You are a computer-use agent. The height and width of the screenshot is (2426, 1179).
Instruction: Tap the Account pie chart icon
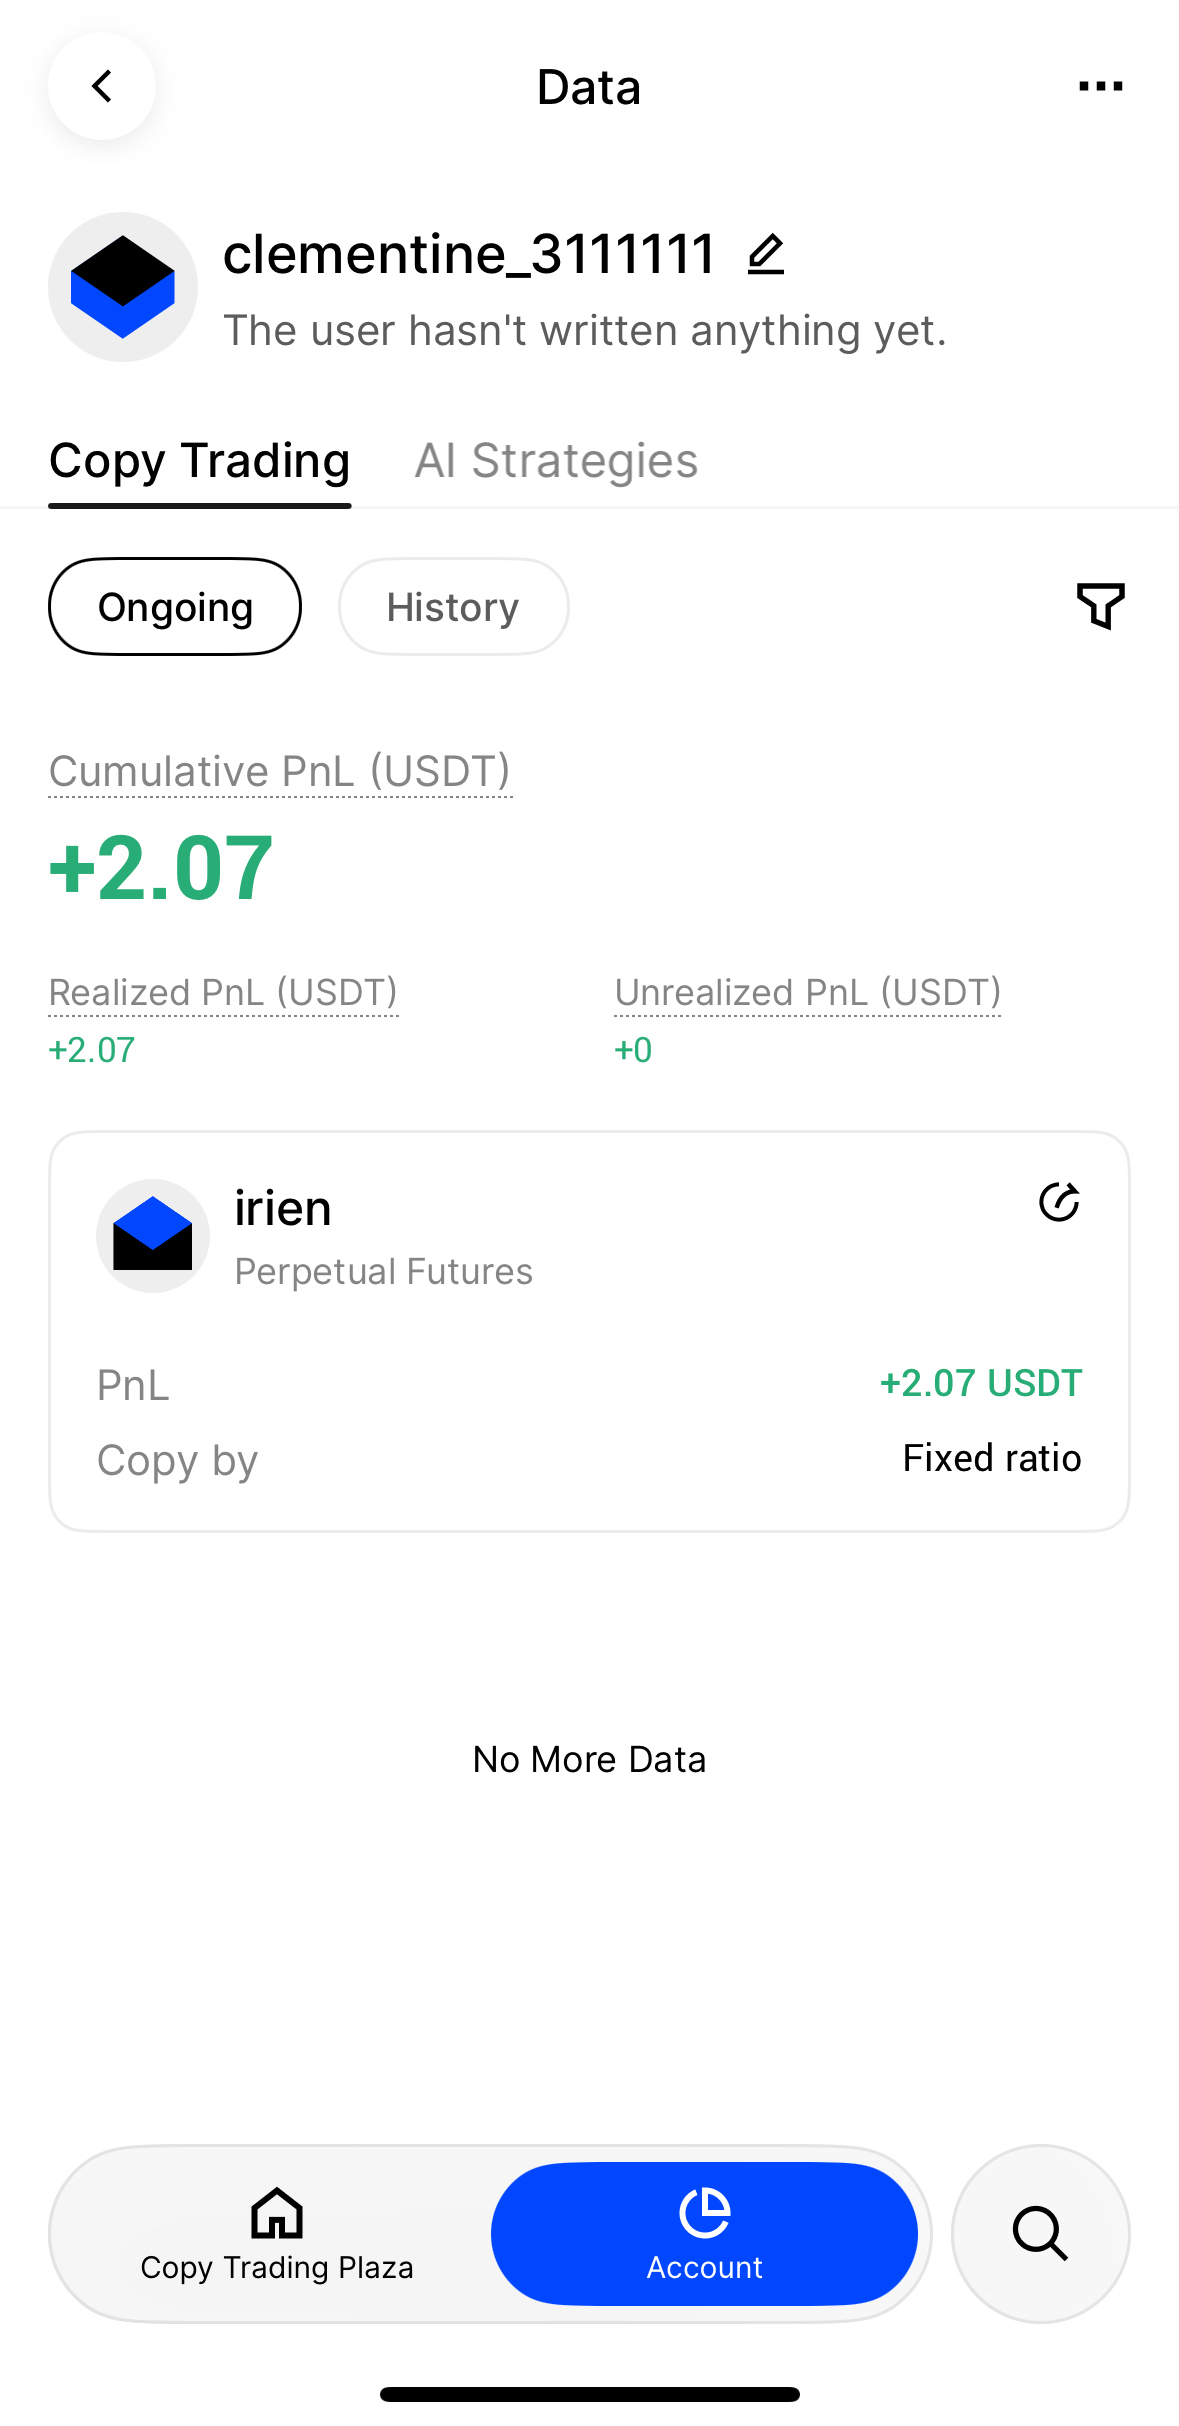(x=705, y=2212)
